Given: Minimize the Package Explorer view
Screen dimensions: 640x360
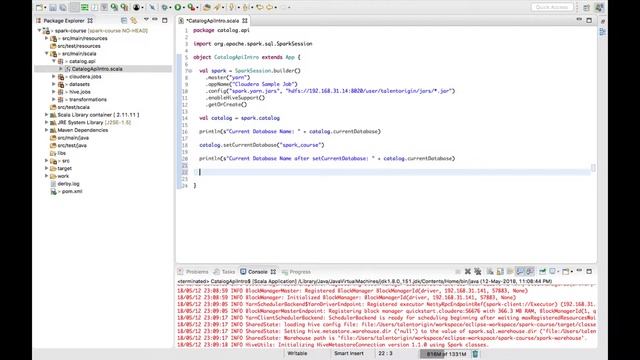Looking at the screenshot, I should click(x=155, y=20).
